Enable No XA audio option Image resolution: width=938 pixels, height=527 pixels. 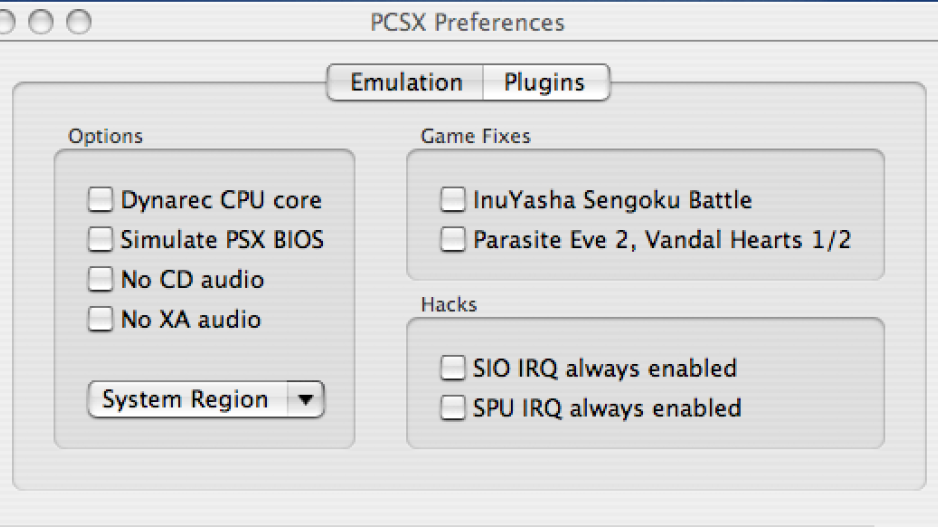[x=100, y=320]
